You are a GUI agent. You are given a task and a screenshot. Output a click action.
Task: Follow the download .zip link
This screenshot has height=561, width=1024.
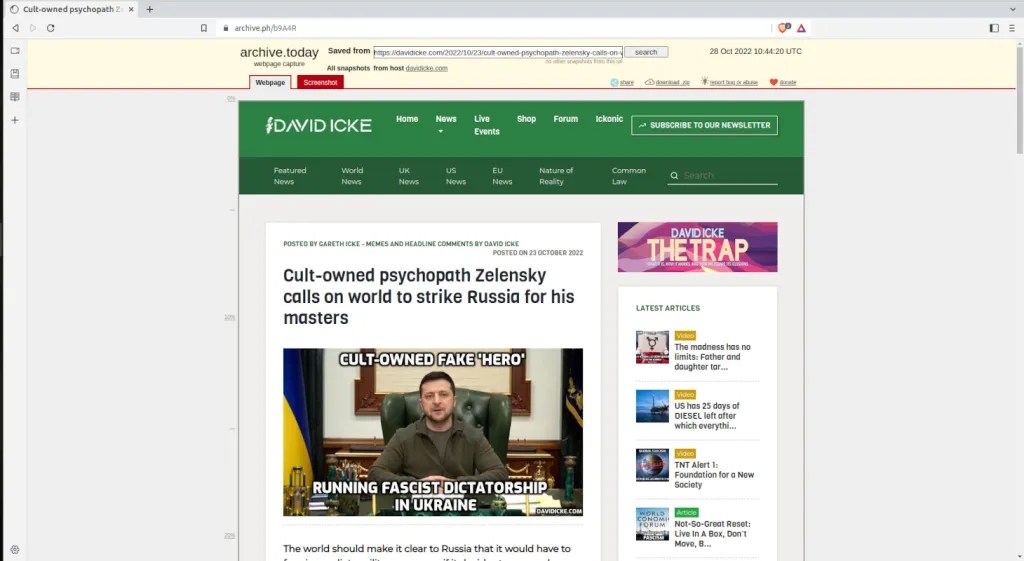(667, 82)
